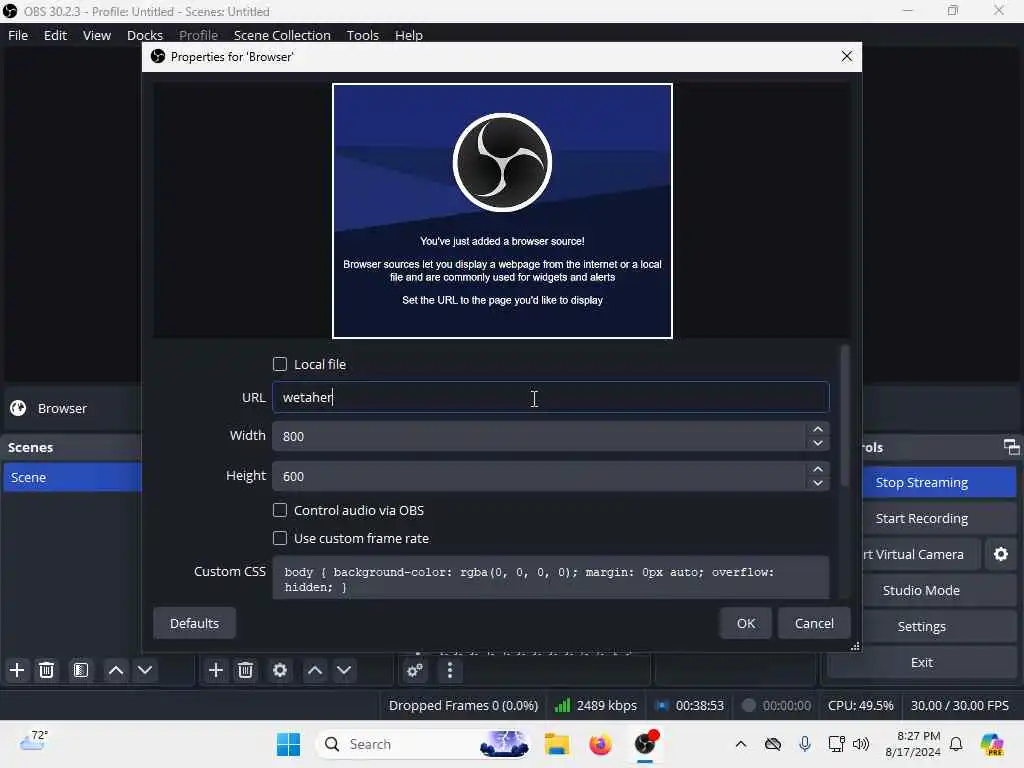Open the Edit menu

[56, 35]
